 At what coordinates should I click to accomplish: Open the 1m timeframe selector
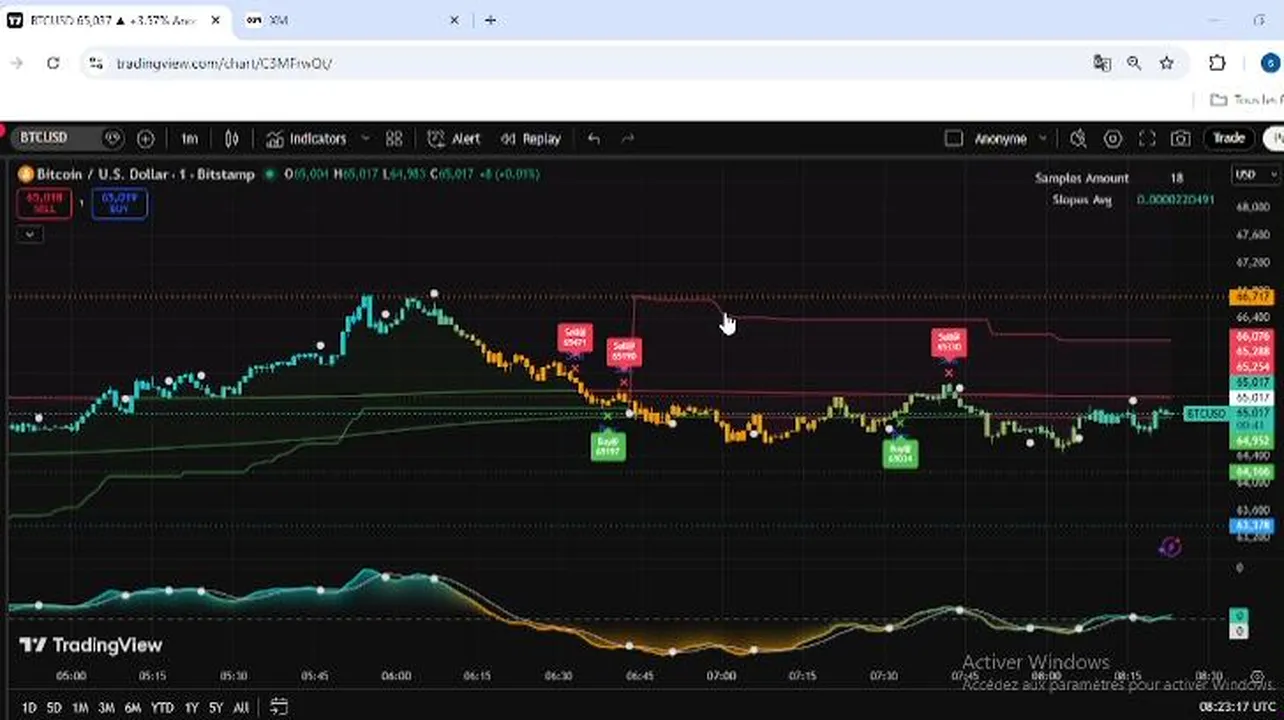tap(190, 139)
